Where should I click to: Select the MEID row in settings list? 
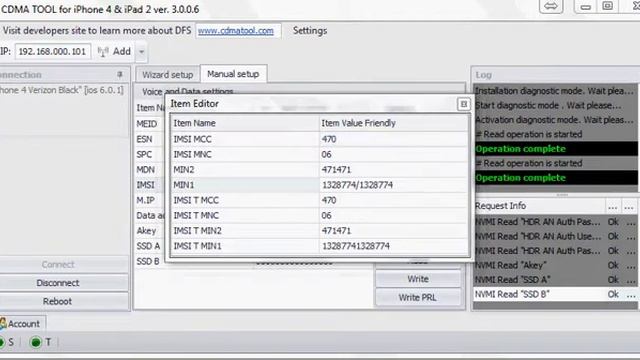tap(147, 124)
